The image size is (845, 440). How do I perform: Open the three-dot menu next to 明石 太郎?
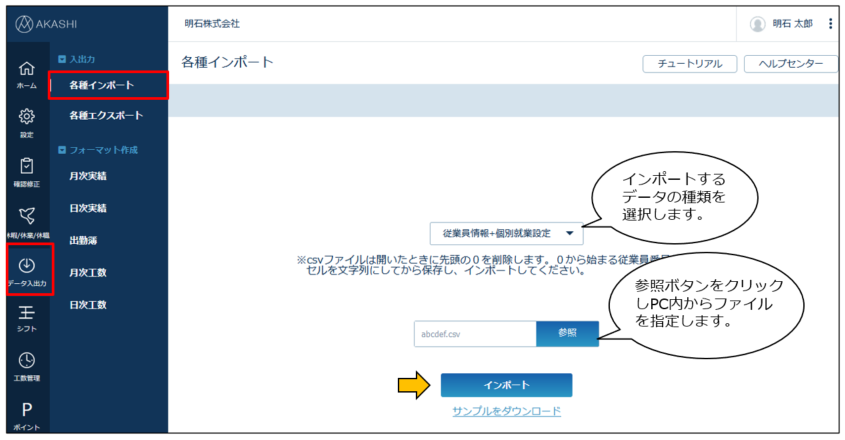pyautogui.click(x=830, y=24)
